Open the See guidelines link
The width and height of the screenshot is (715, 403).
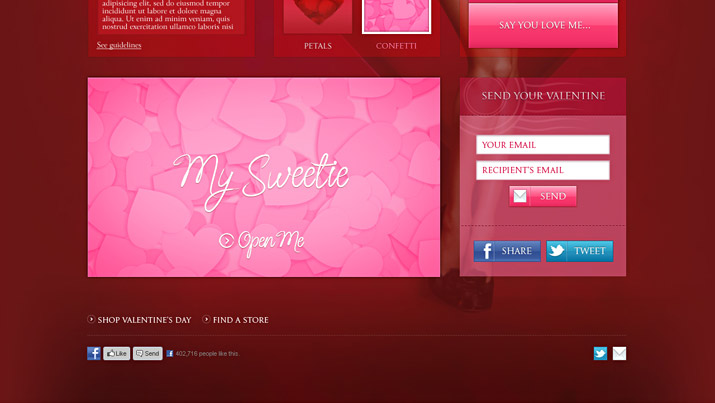tap(119, 45)
